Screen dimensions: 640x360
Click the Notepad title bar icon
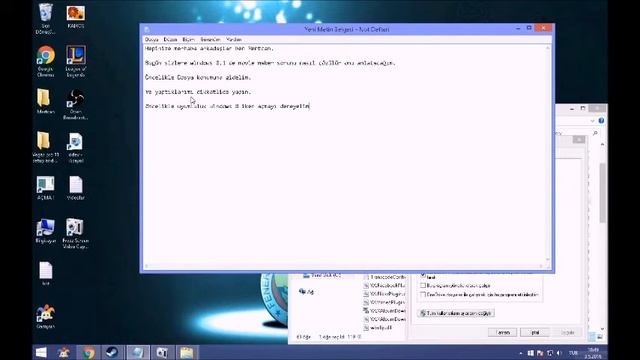(147, 29)
